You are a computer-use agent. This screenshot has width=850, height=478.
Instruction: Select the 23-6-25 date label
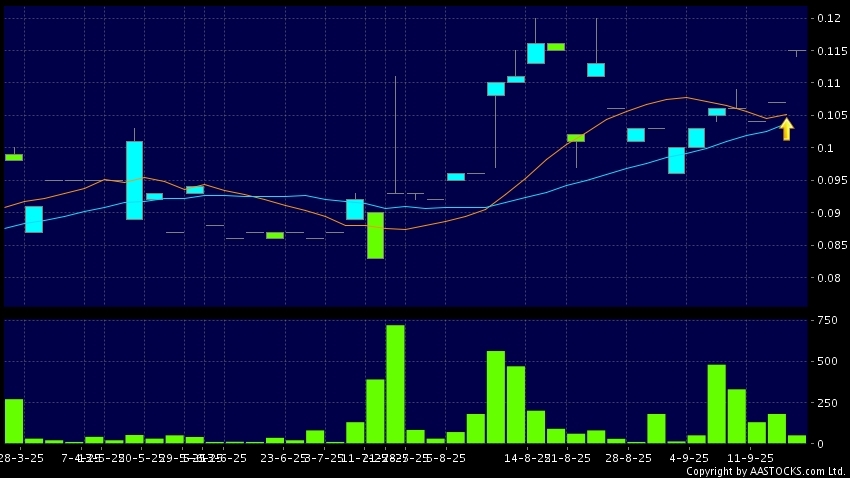coord(281,458)
